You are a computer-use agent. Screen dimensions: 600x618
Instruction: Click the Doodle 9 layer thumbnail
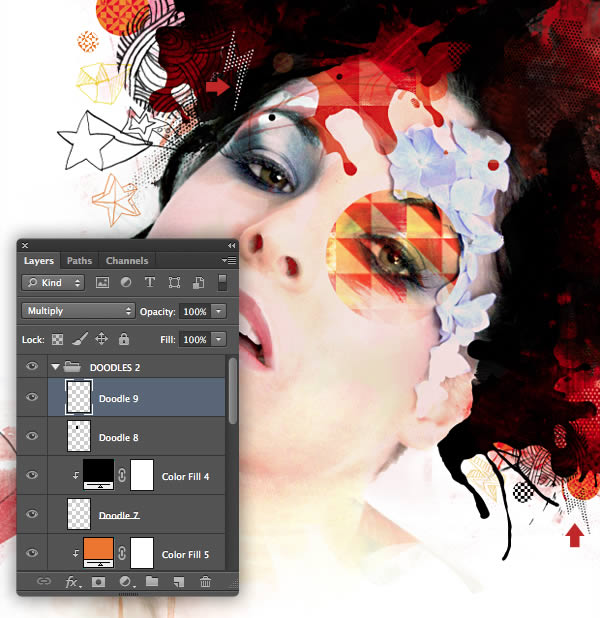click(79, 397)
